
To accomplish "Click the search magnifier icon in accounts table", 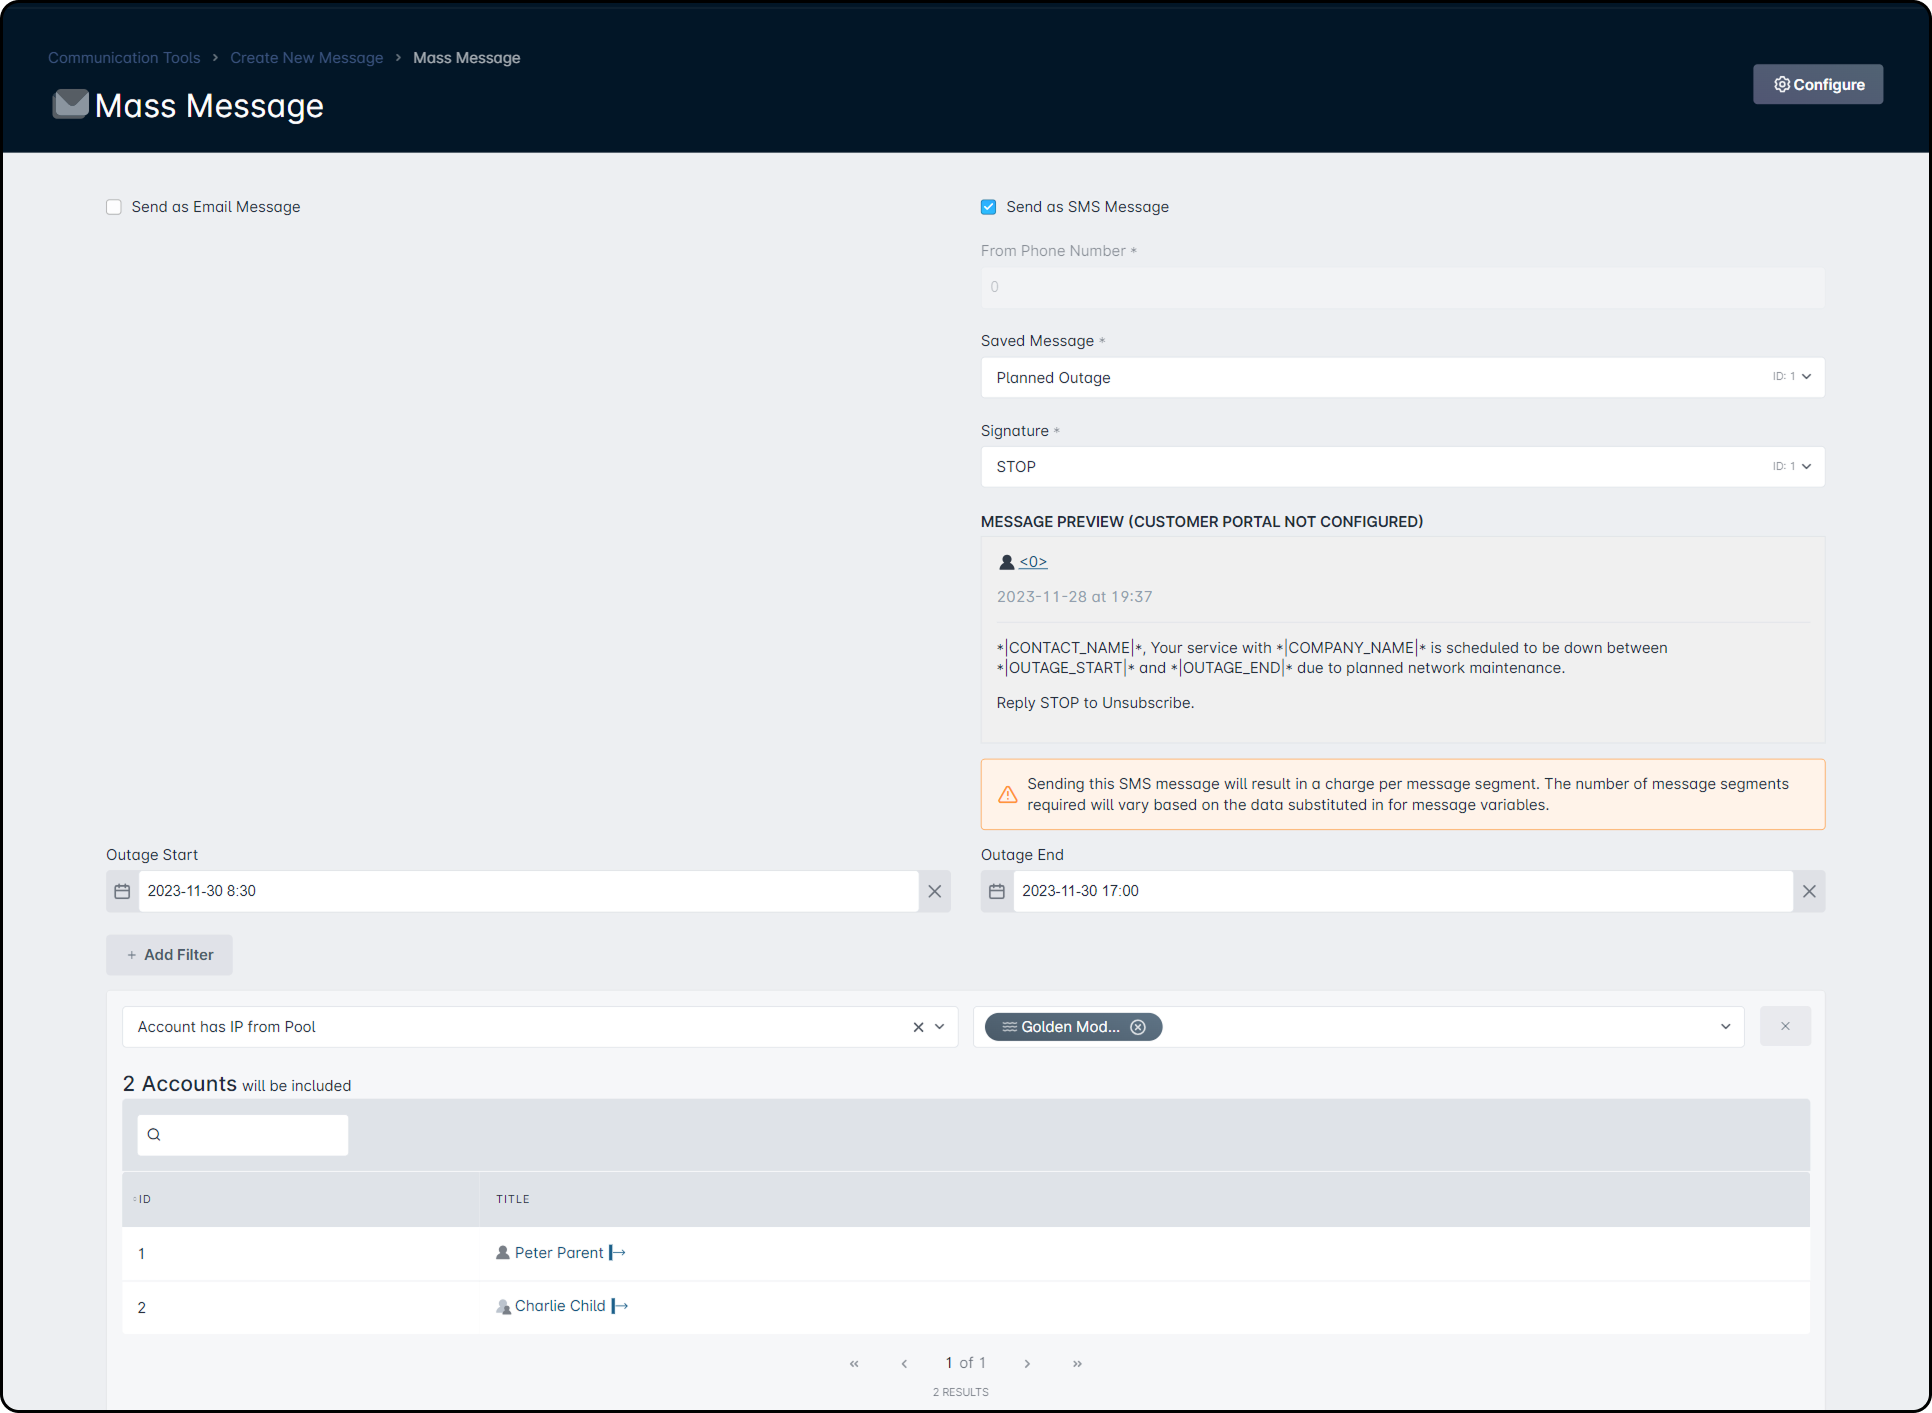I will pos(154,1135).
